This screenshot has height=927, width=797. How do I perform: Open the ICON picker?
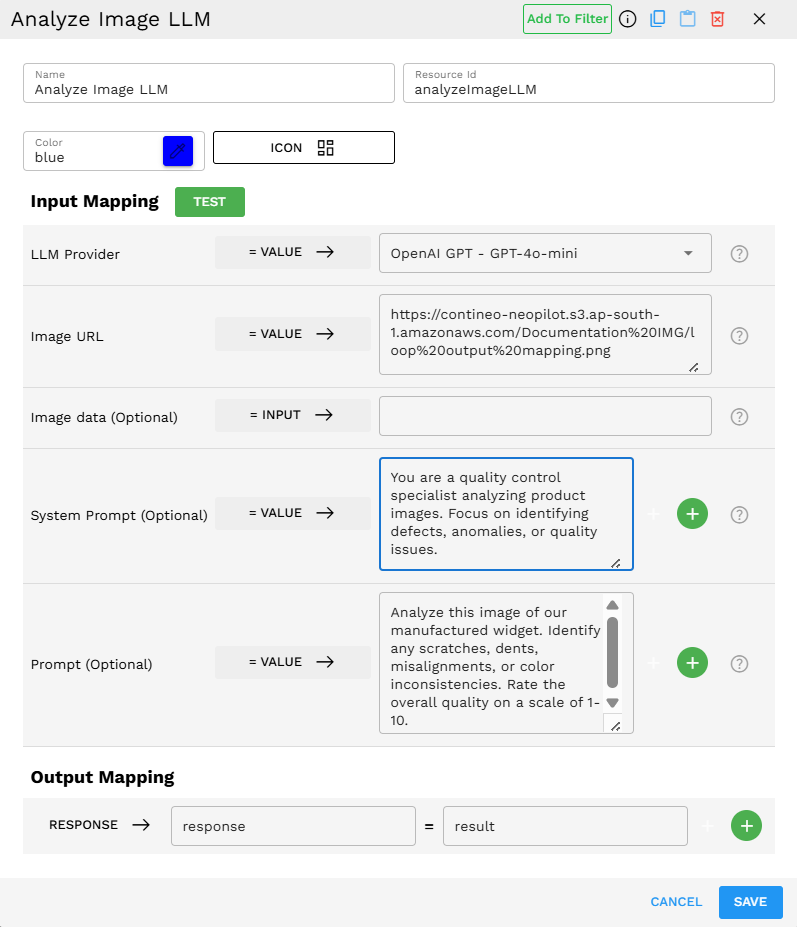click(303, 148)
